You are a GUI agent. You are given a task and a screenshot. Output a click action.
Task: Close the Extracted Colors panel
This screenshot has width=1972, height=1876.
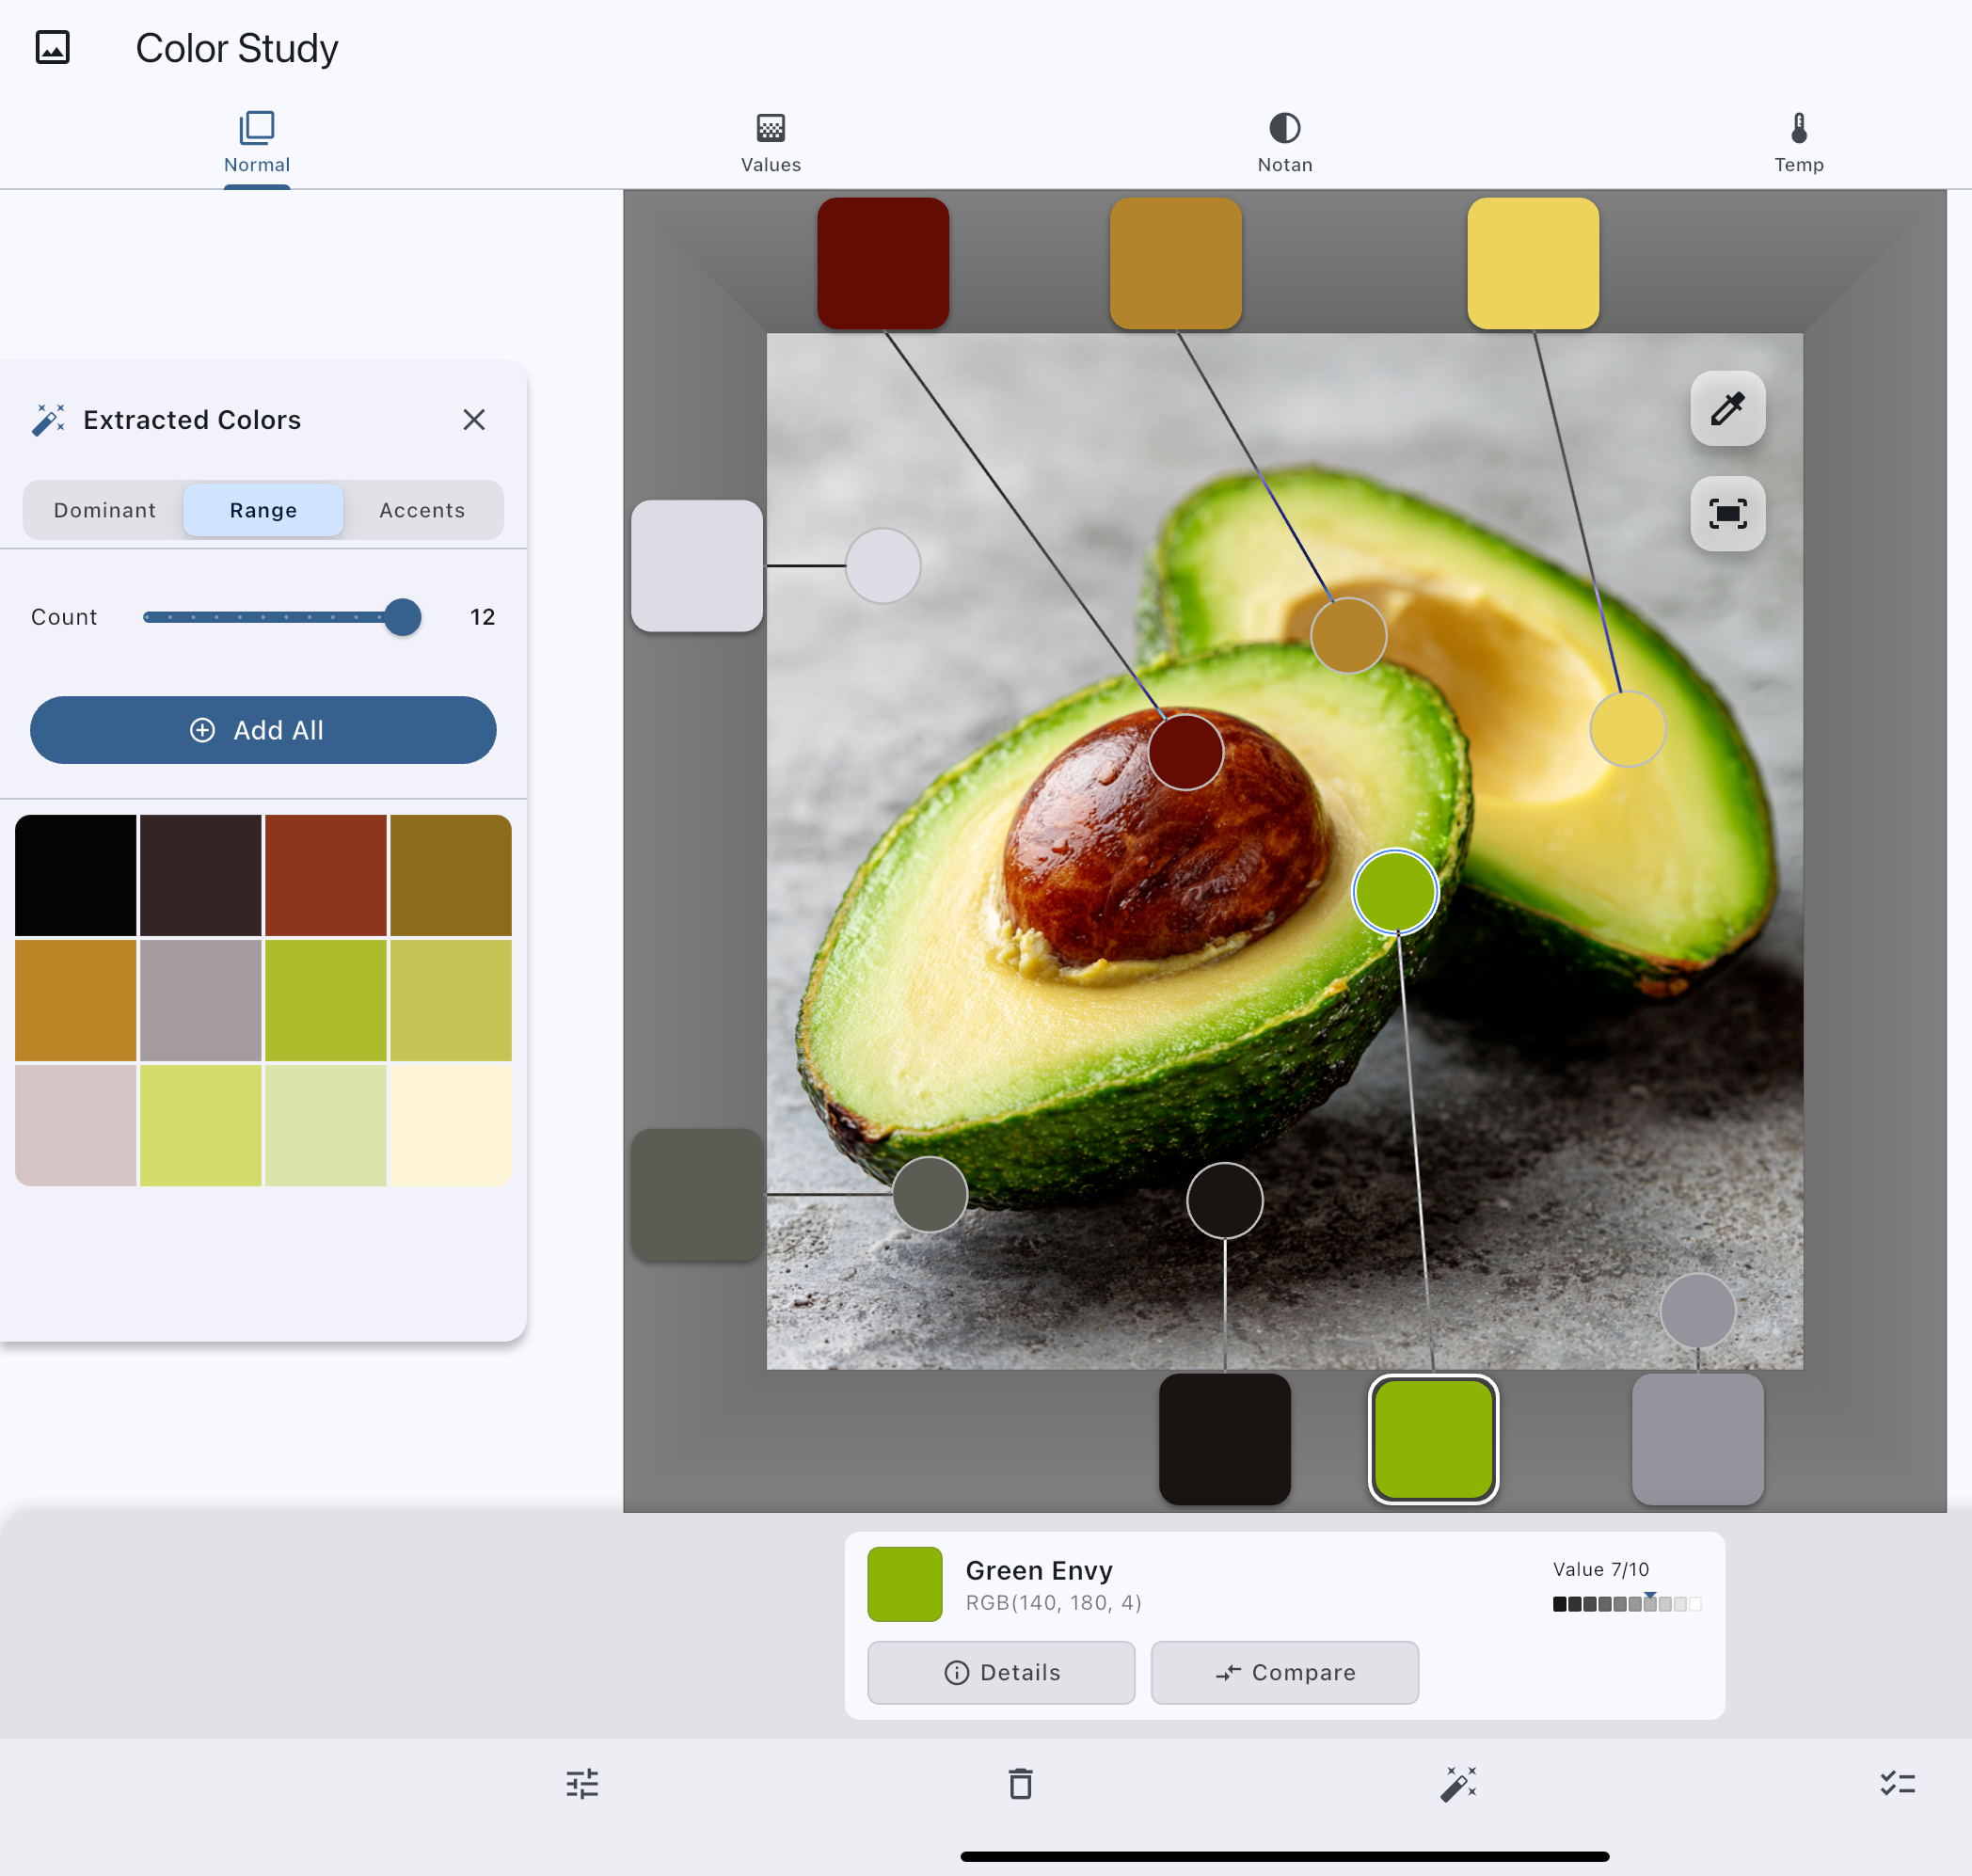coord(474,420)
